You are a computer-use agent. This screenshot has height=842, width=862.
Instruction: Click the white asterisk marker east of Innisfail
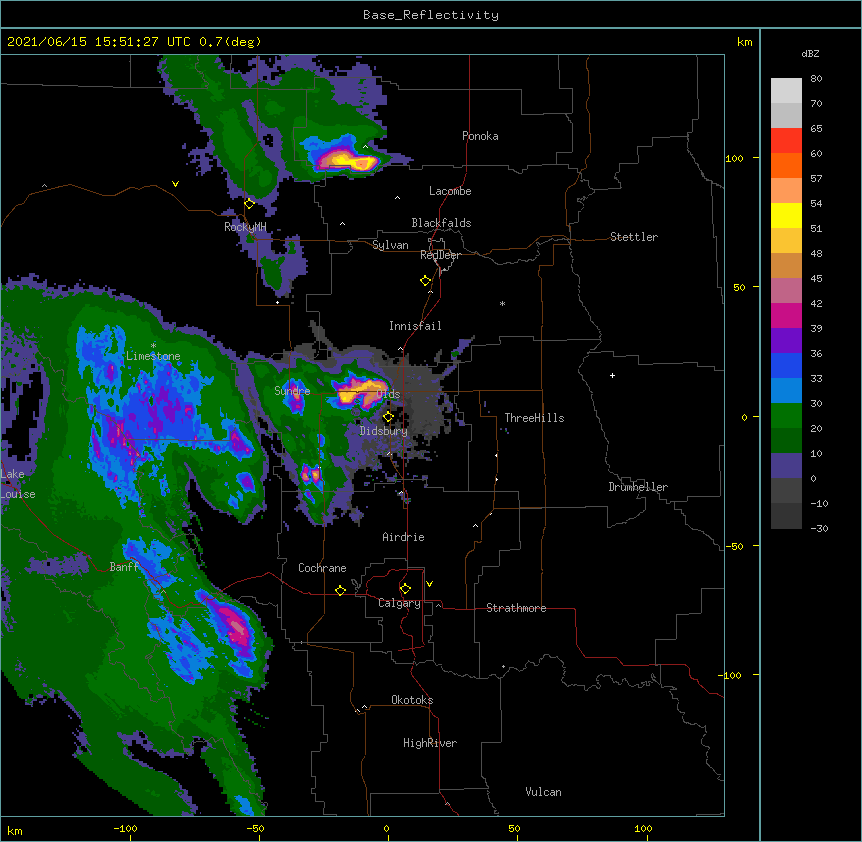tap(502, 303)
